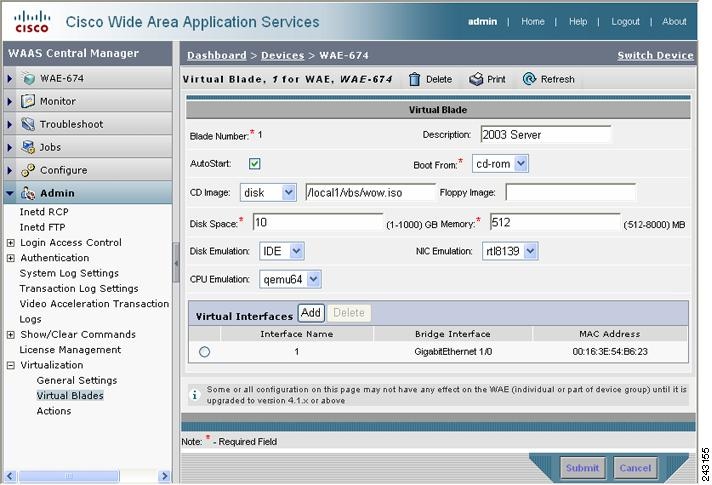Go to the Home link
The image size is (712, 485).
533,21
